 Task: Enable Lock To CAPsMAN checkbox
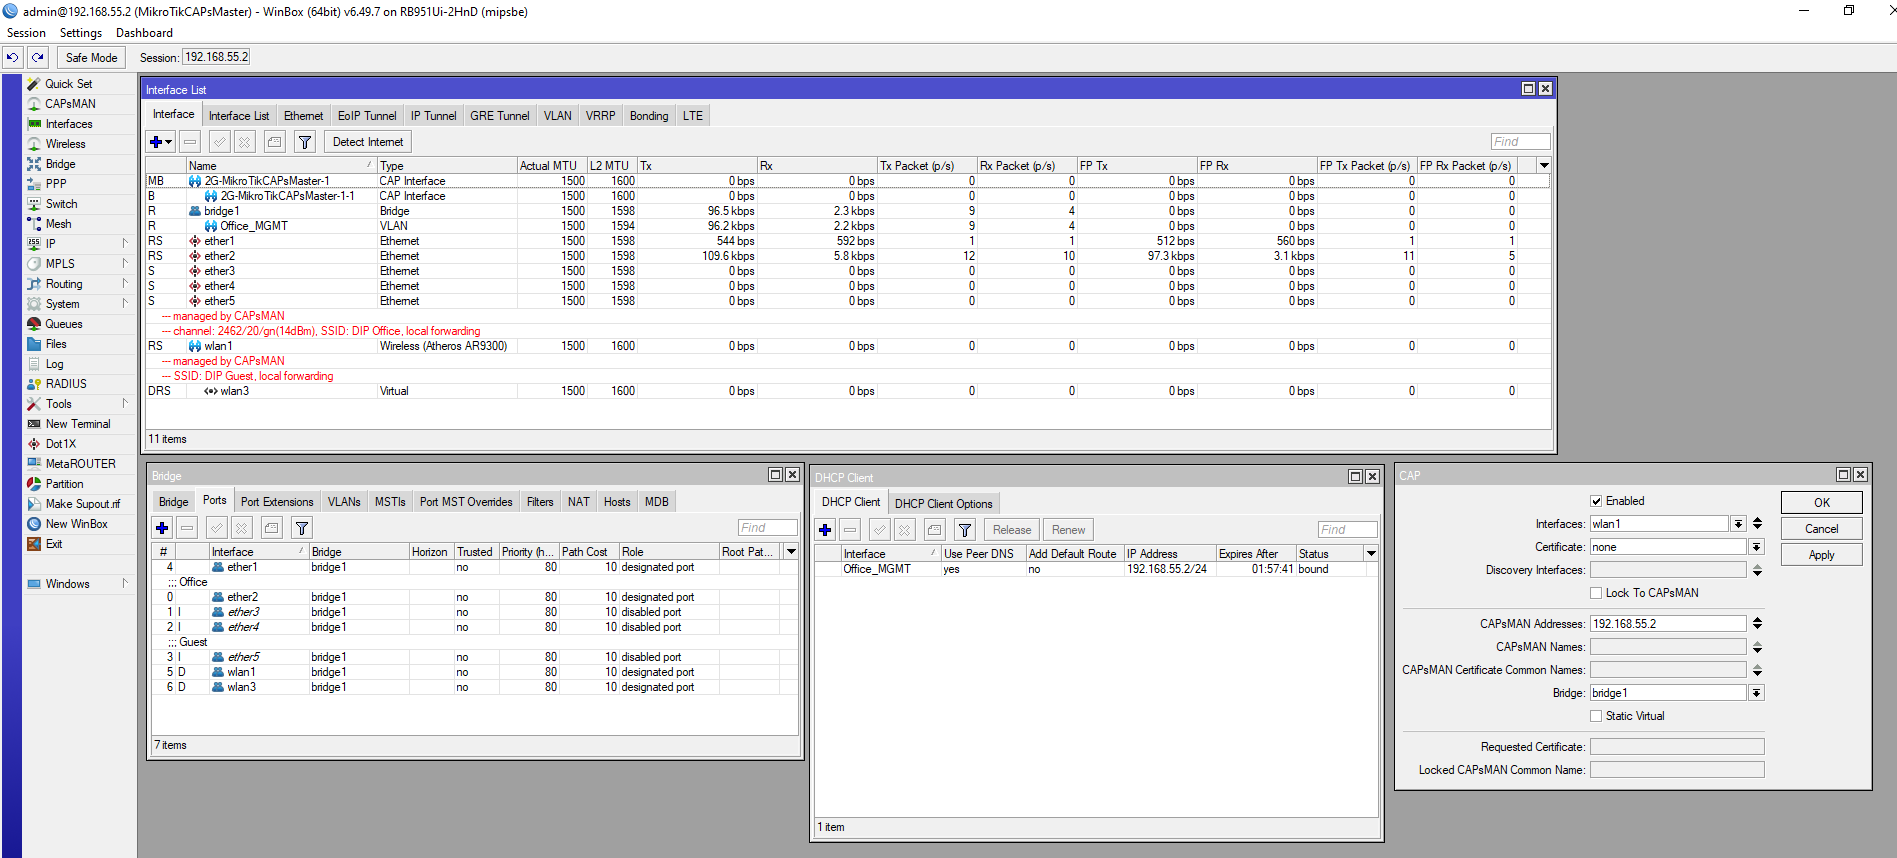(1596, 593)
